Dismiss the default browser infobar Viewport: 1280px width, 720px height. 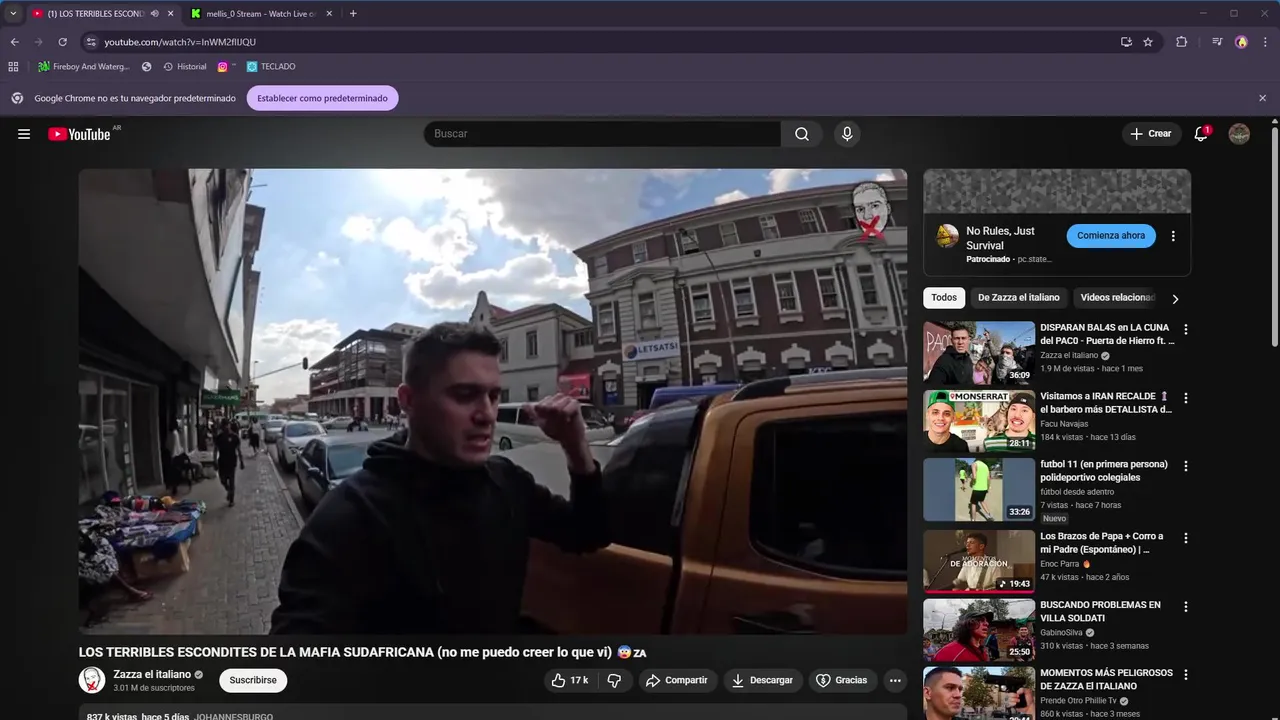point(1262,98)
